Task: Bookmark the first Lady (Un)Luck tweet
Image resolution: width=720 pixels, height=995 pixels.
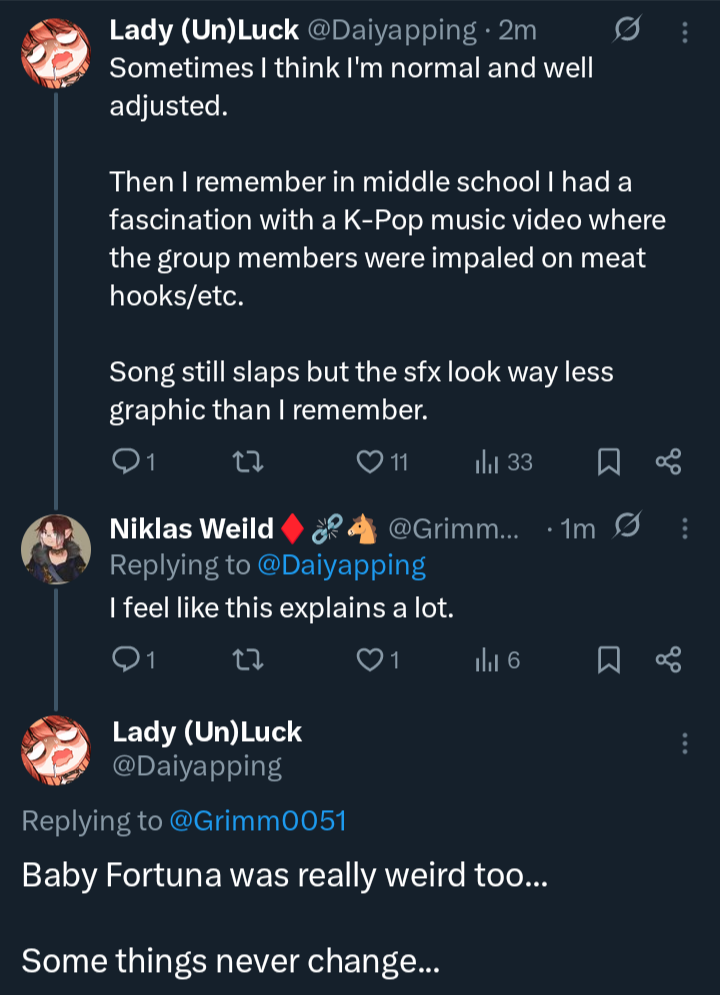Action: click(609, 461)
